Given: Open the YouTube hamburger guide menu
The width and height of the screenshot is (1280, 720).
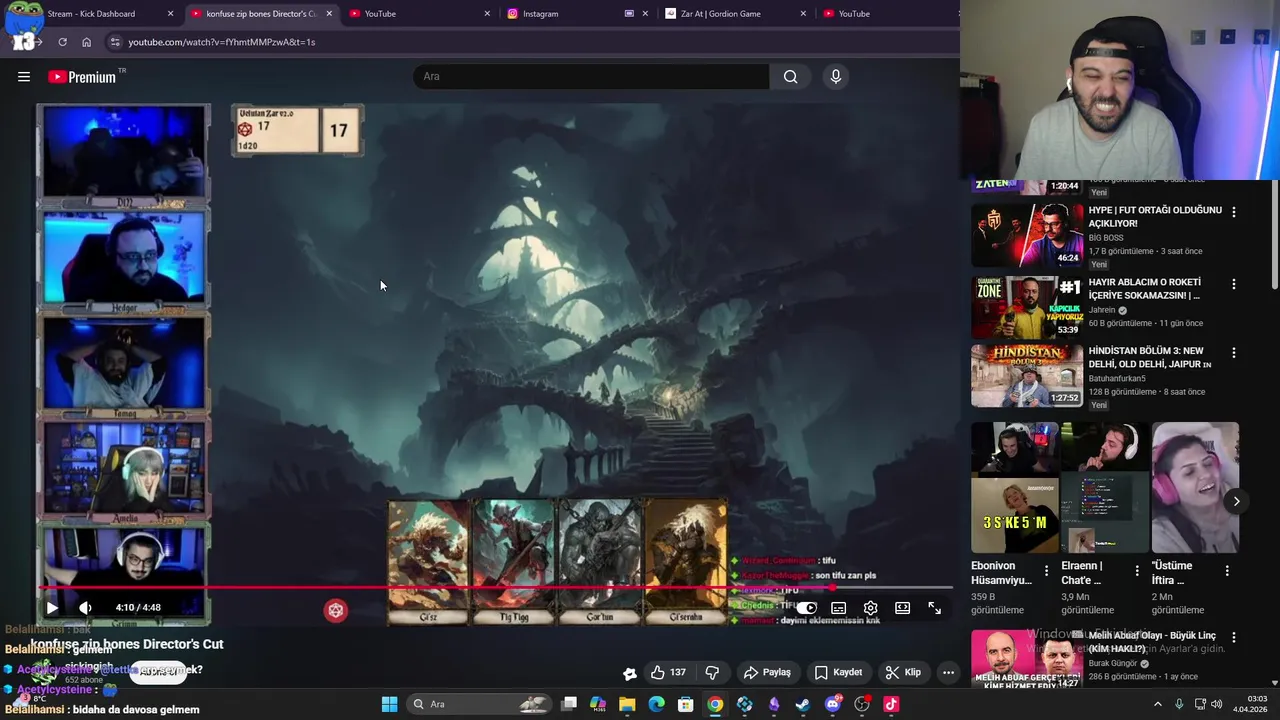Looking at the screenshot, I should point(24,76).
